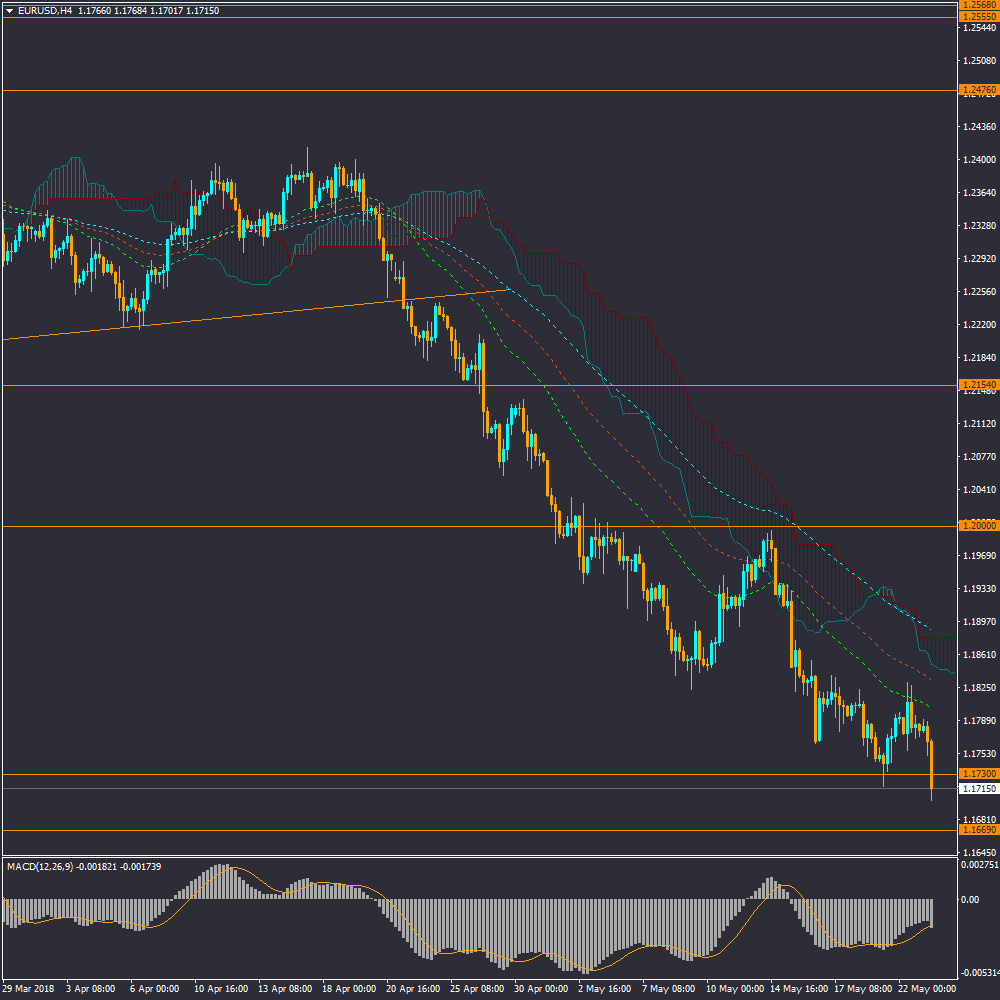
Task: Click the 22 May 00:00 time label
Action: click(927, 988)
